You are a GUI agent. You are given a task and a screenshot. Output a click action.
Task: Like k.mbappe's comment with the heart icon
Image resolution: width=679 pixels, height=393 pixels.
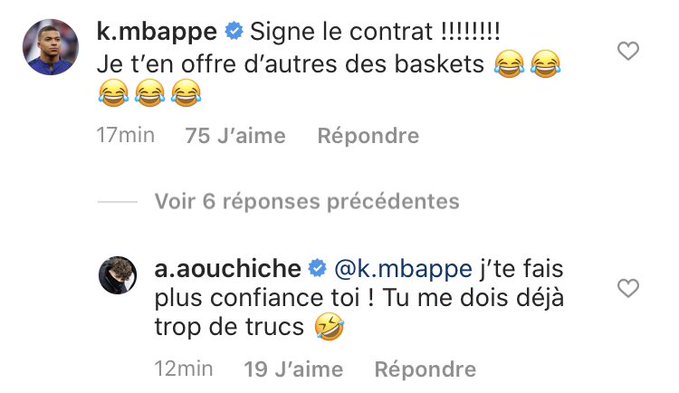628,51
